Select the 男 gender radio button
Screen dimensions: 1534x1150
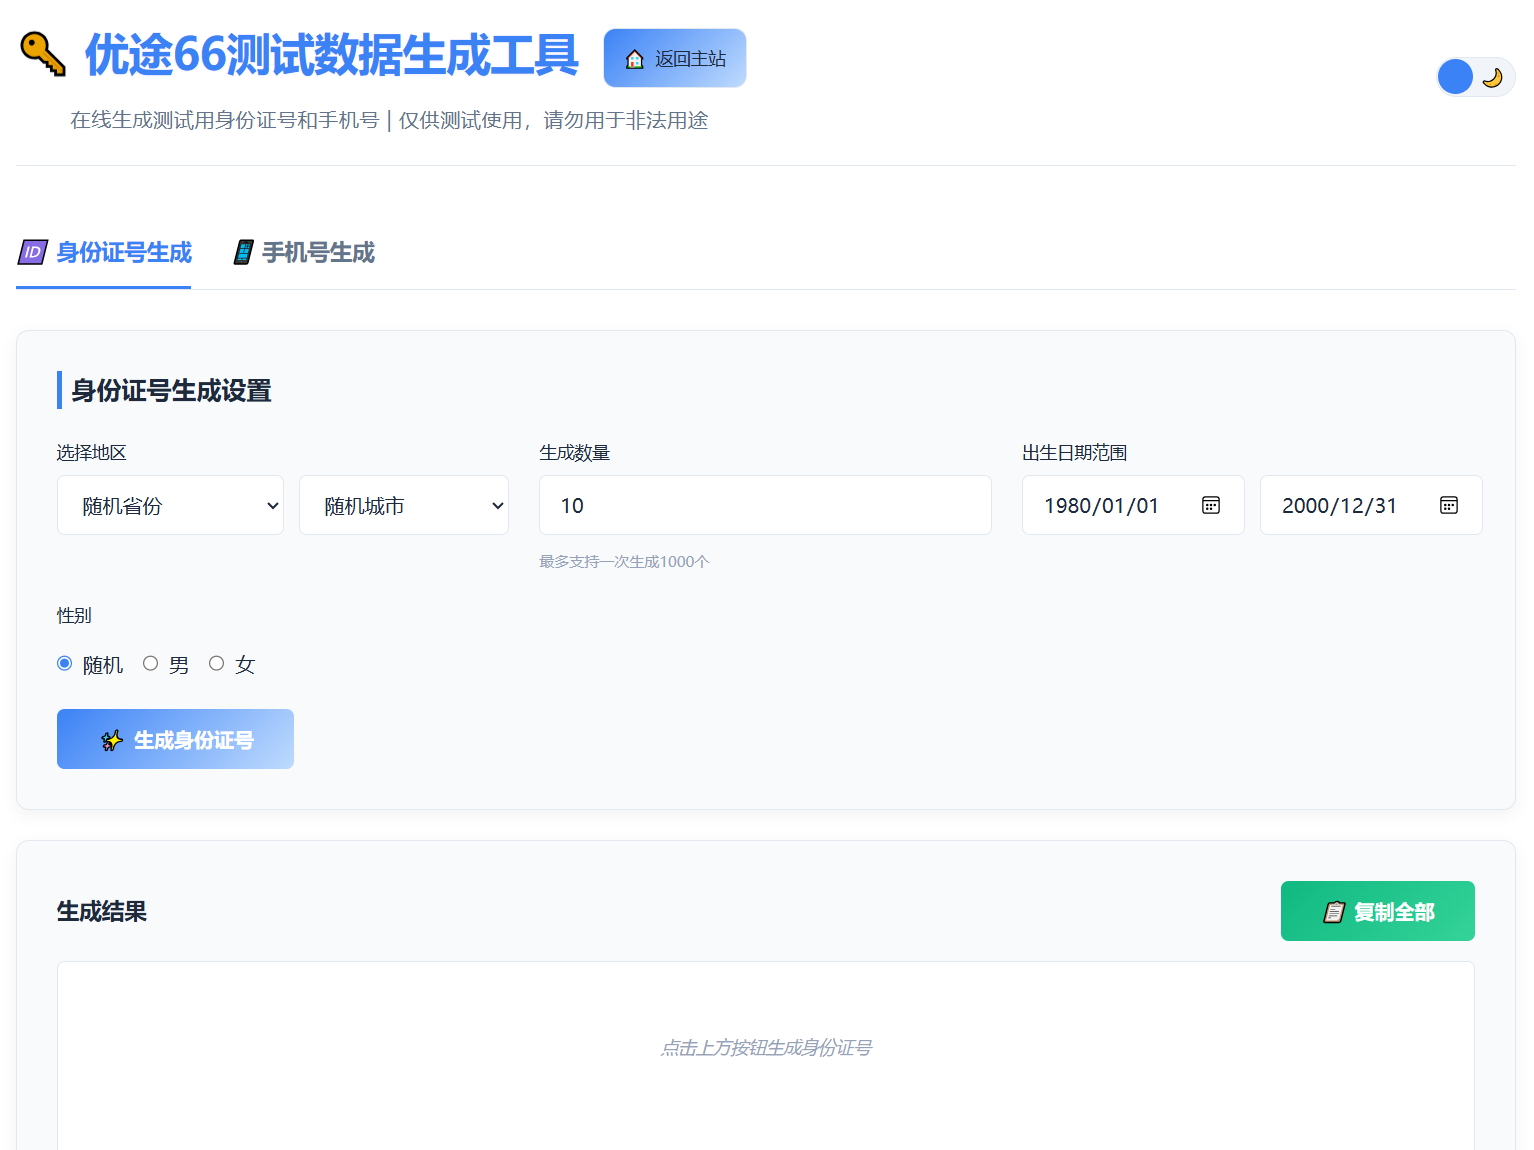pos(151,663)
